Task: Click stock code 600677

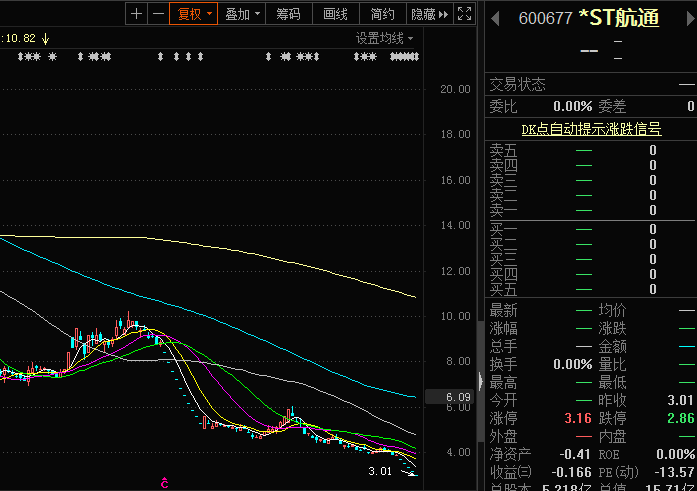Action: 545,19
